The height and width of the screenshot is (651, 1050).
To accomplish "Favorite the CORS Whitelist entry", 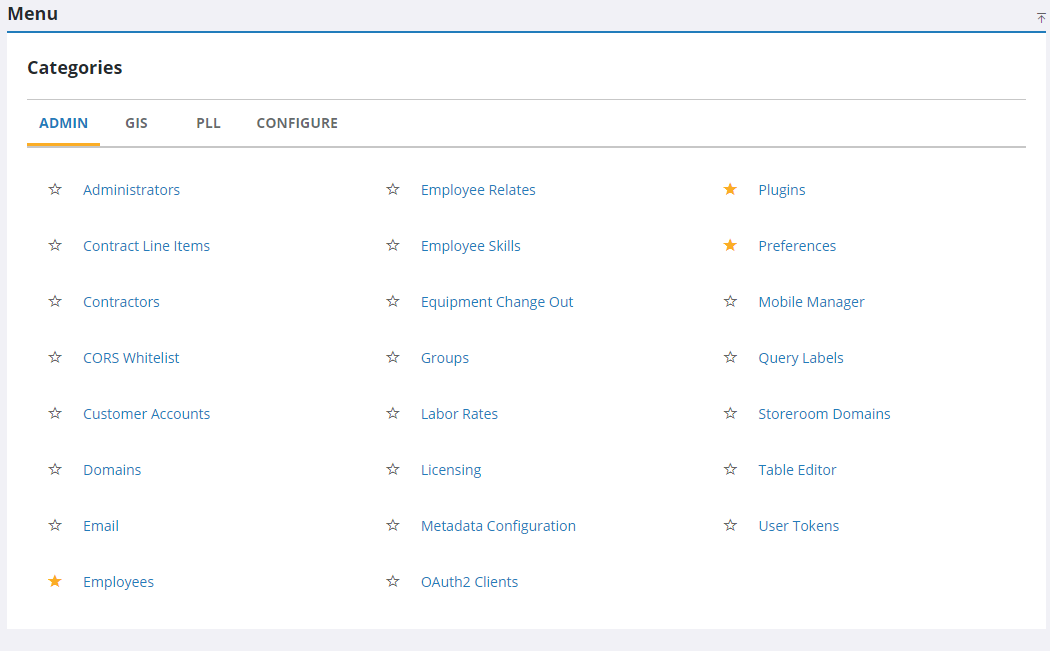I will coord(55,357).
